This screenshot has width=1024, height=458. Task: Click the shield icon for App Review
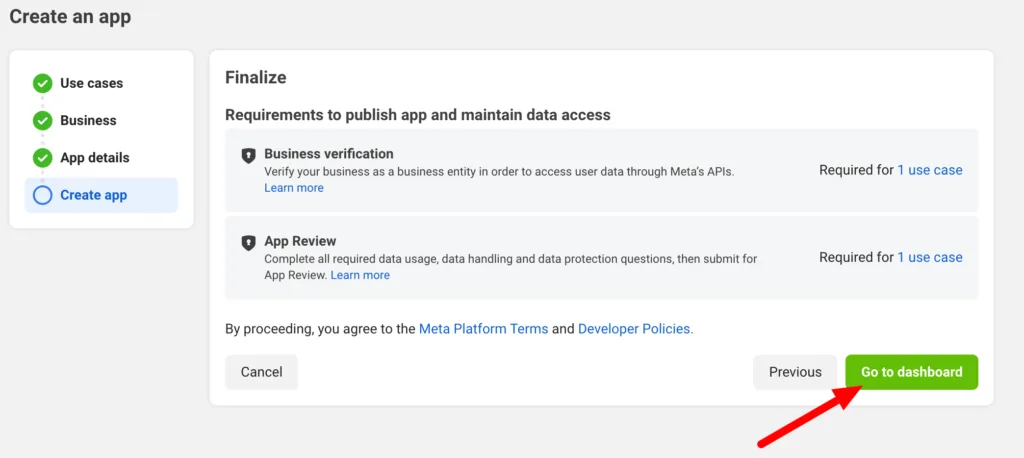pos(248,243)
